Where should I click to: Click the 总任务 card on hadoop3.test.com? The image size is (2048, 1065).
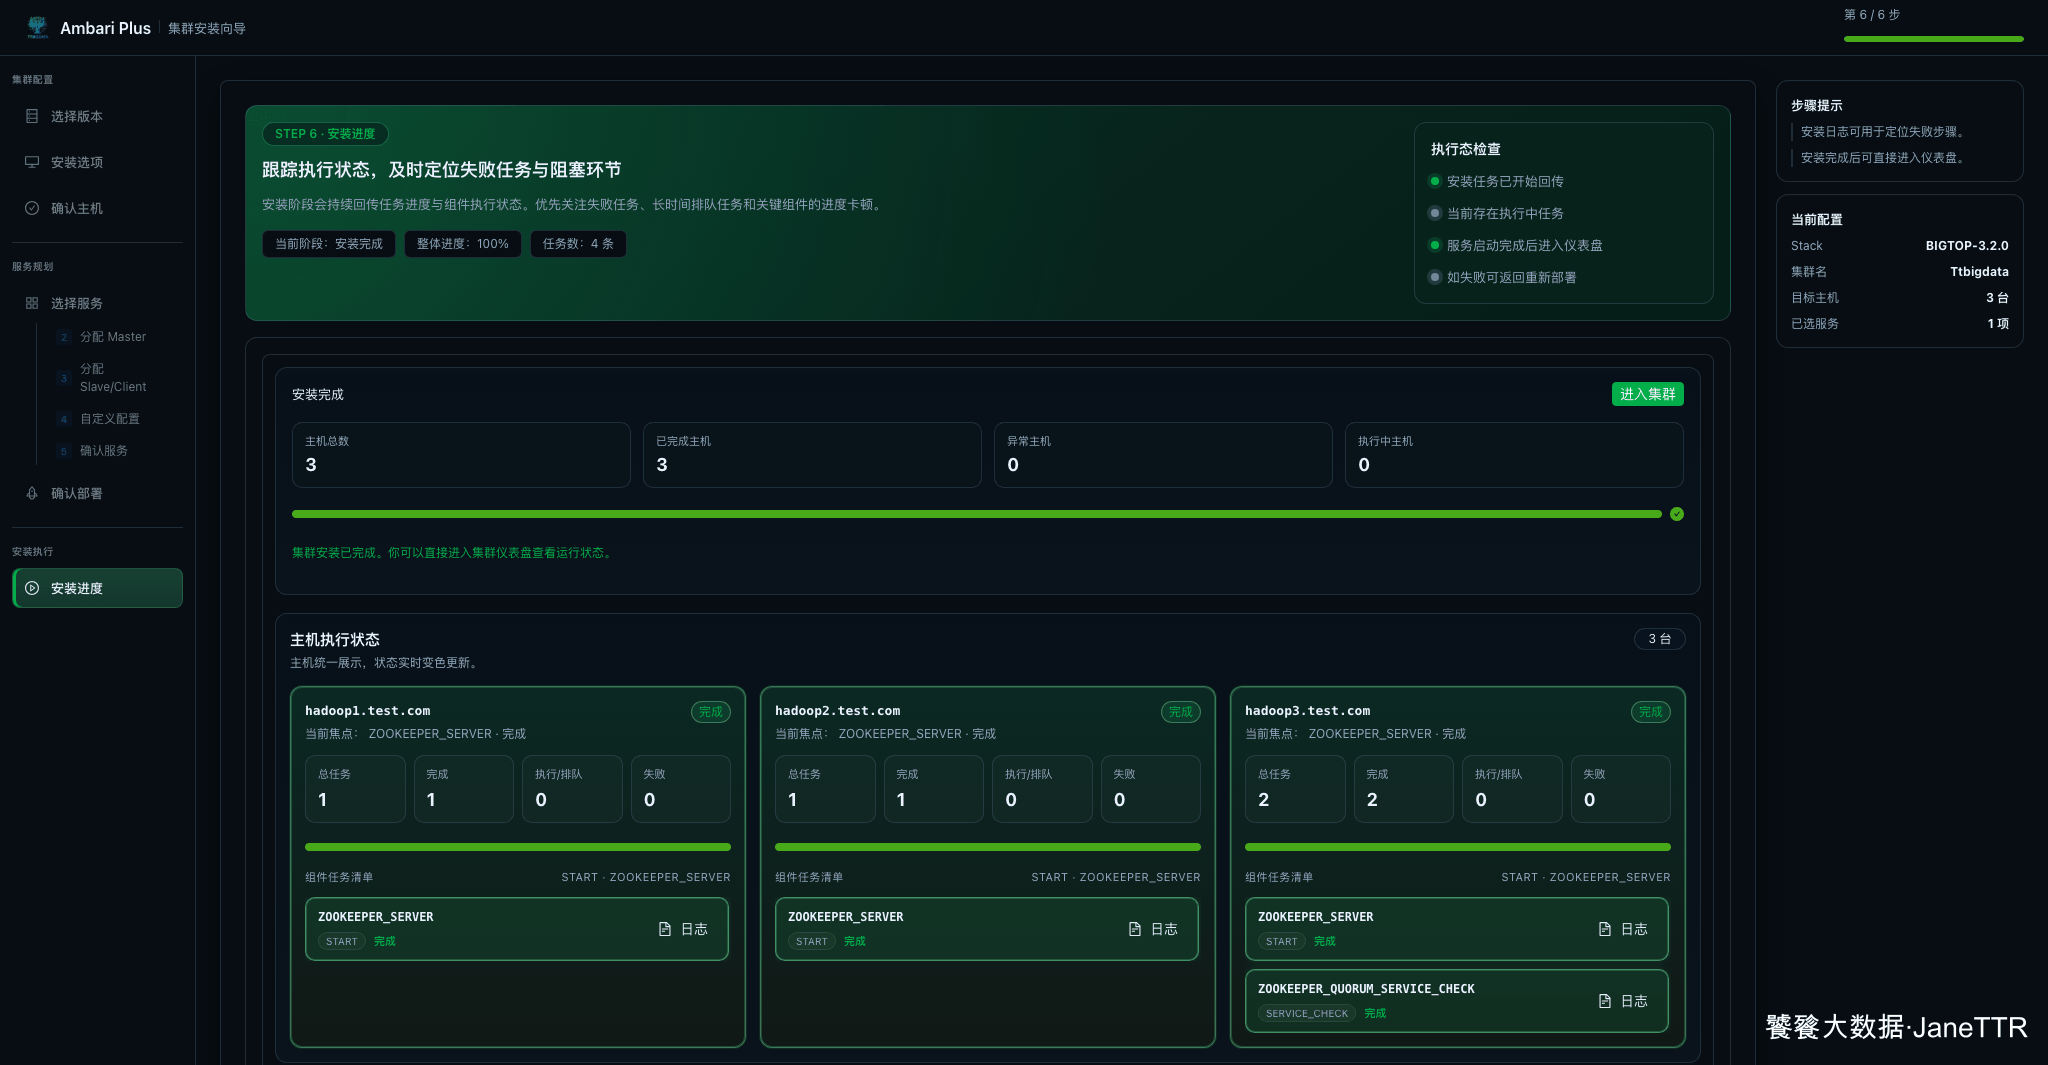coord(1295,789)
